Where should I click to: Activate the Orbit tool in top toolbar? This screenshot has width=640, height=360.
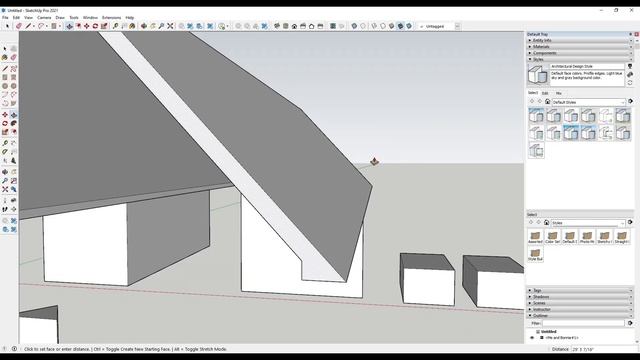tap(144, 26)
